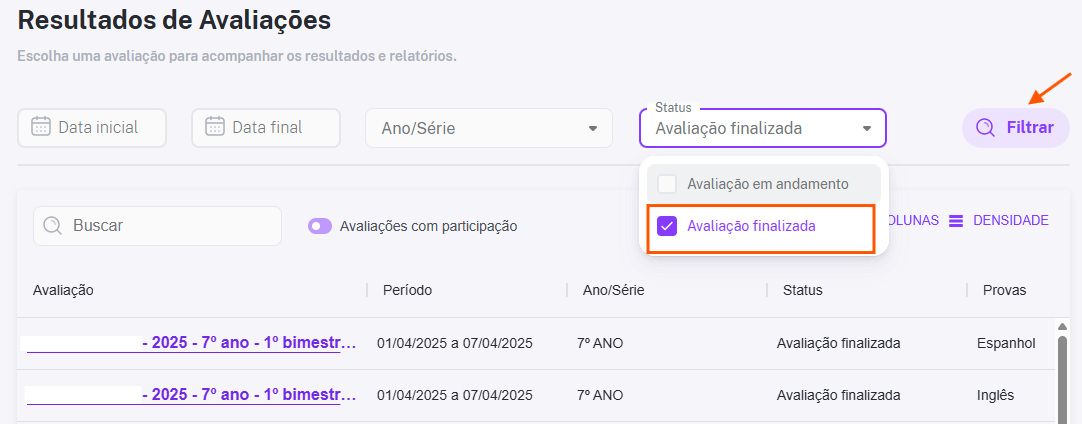This screenshot has width=1082, height=424.
Task: Click the calendar icon in Data final
Action: [215, 127]
